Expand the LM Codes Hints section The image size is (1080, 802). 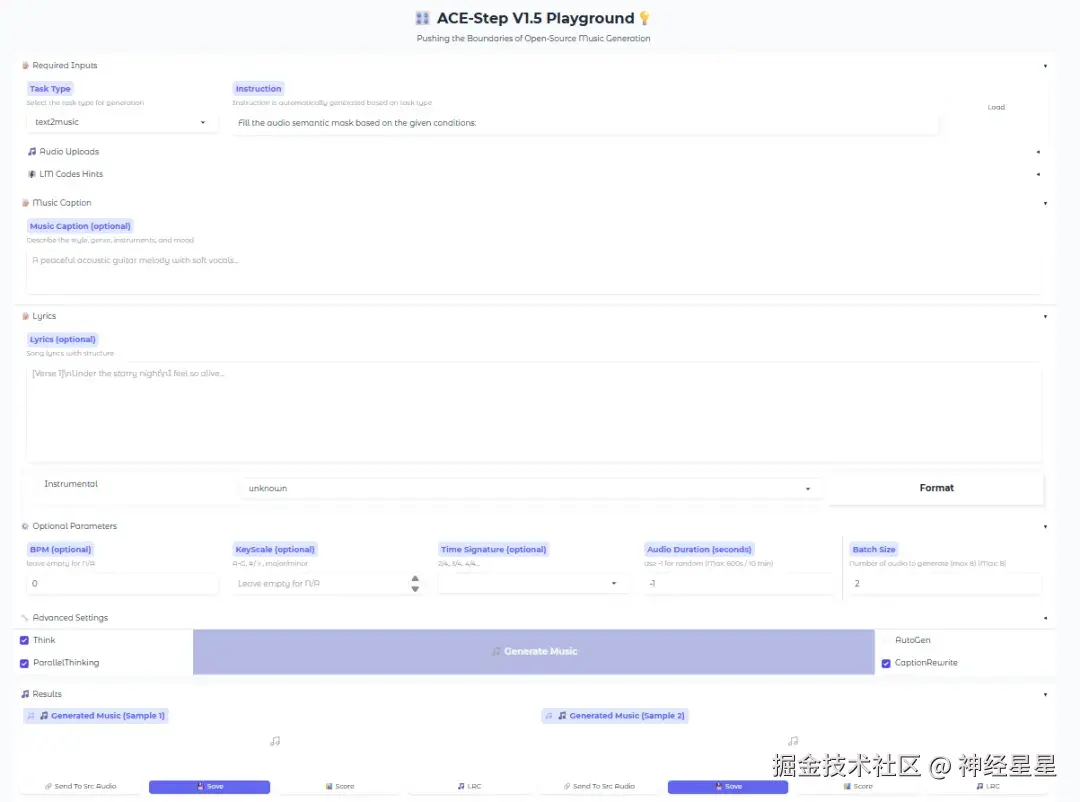pos(1039,174)
